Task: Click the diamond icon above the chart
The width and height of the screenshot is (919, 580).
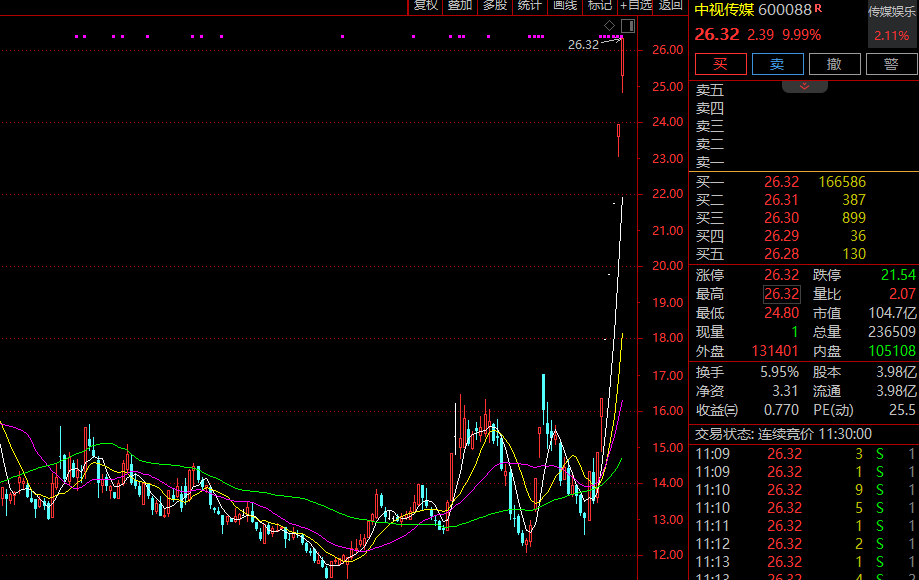Action: click(x=610, y=25)
